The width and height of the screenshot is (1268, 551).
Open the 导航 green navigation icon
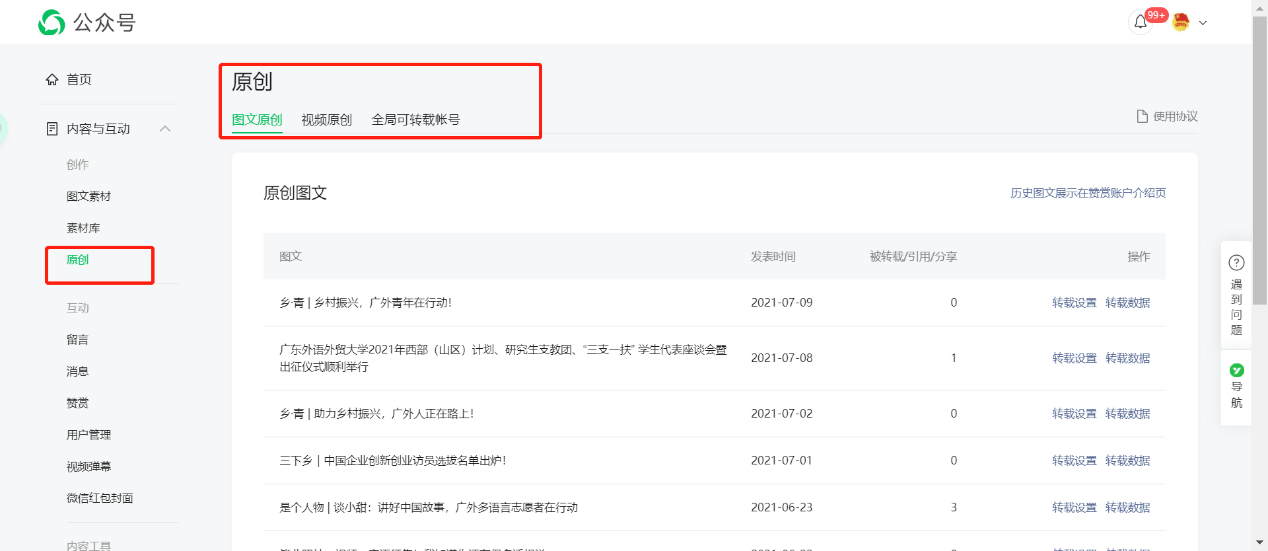click(x=1236, y=370)
